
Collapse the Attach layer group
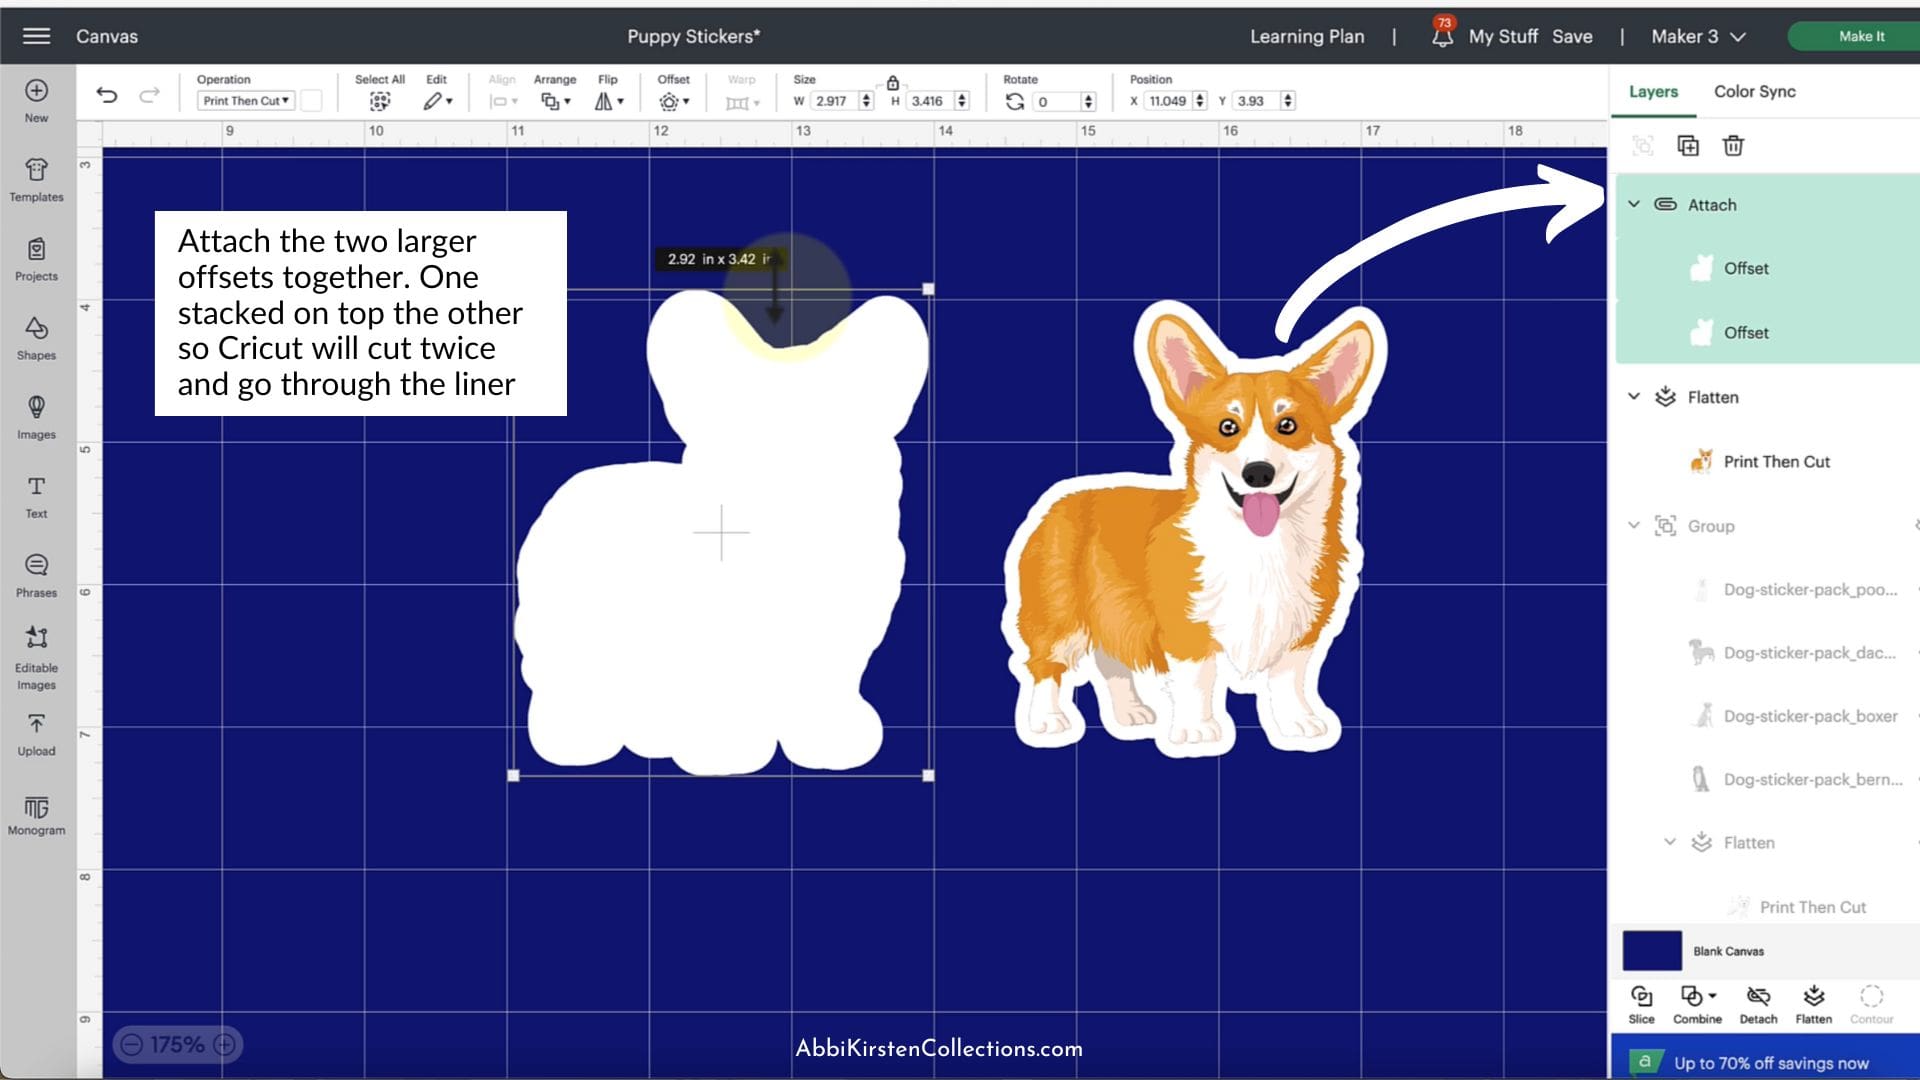tap(1634, 204)
